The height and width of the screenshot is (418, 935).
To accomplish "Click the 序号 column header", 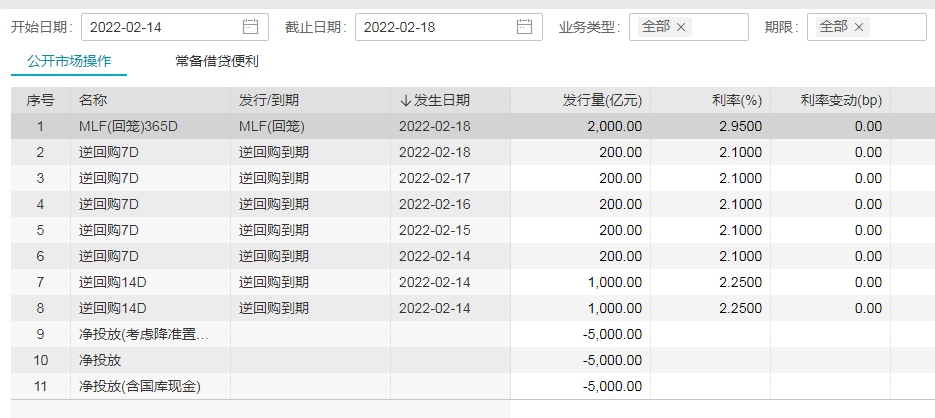I will pyautogui.click(x=40, y=100).
